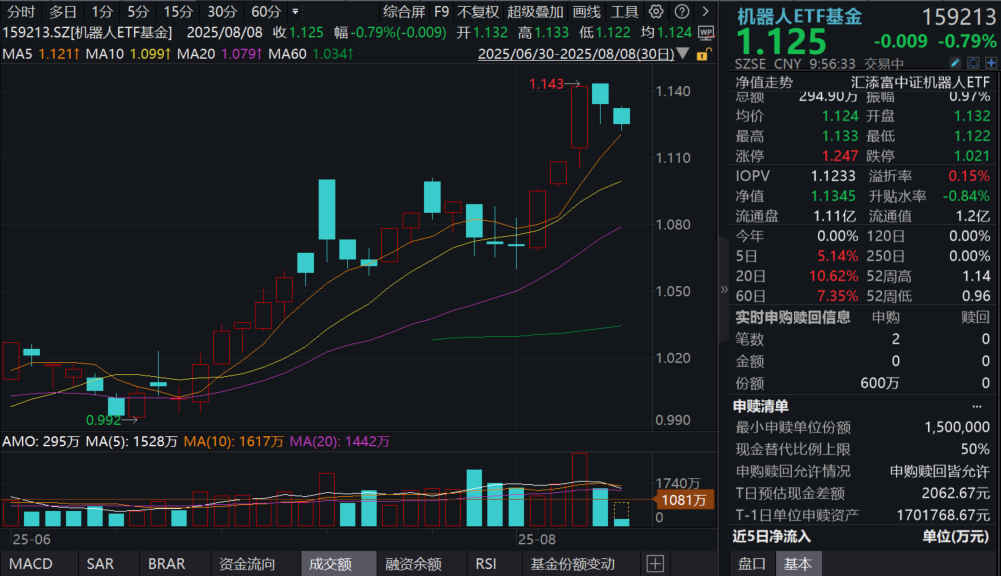Image resolution: width=1001 pixels, height=576 pixels.
Task: Expand toolbar overflow arrow after help icon
Action: [x=703, y=12]
